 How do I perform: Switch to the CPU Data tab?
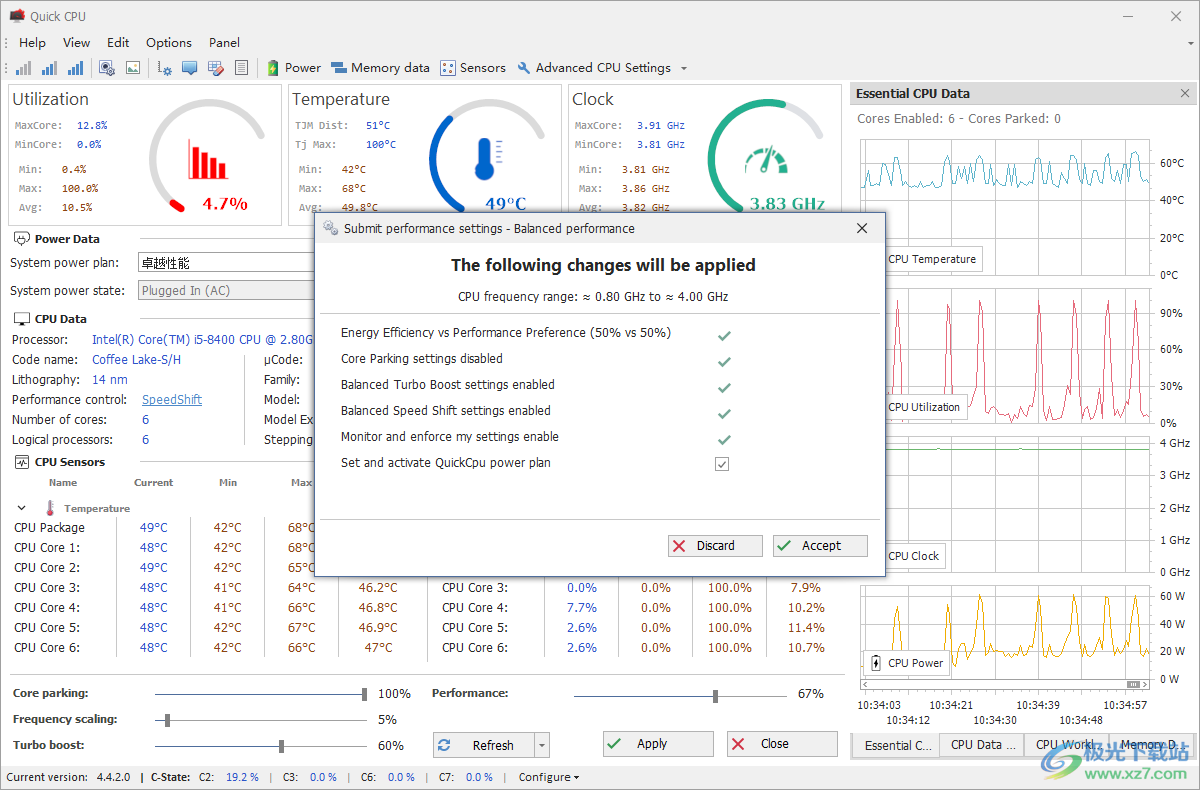pos(981,745)
